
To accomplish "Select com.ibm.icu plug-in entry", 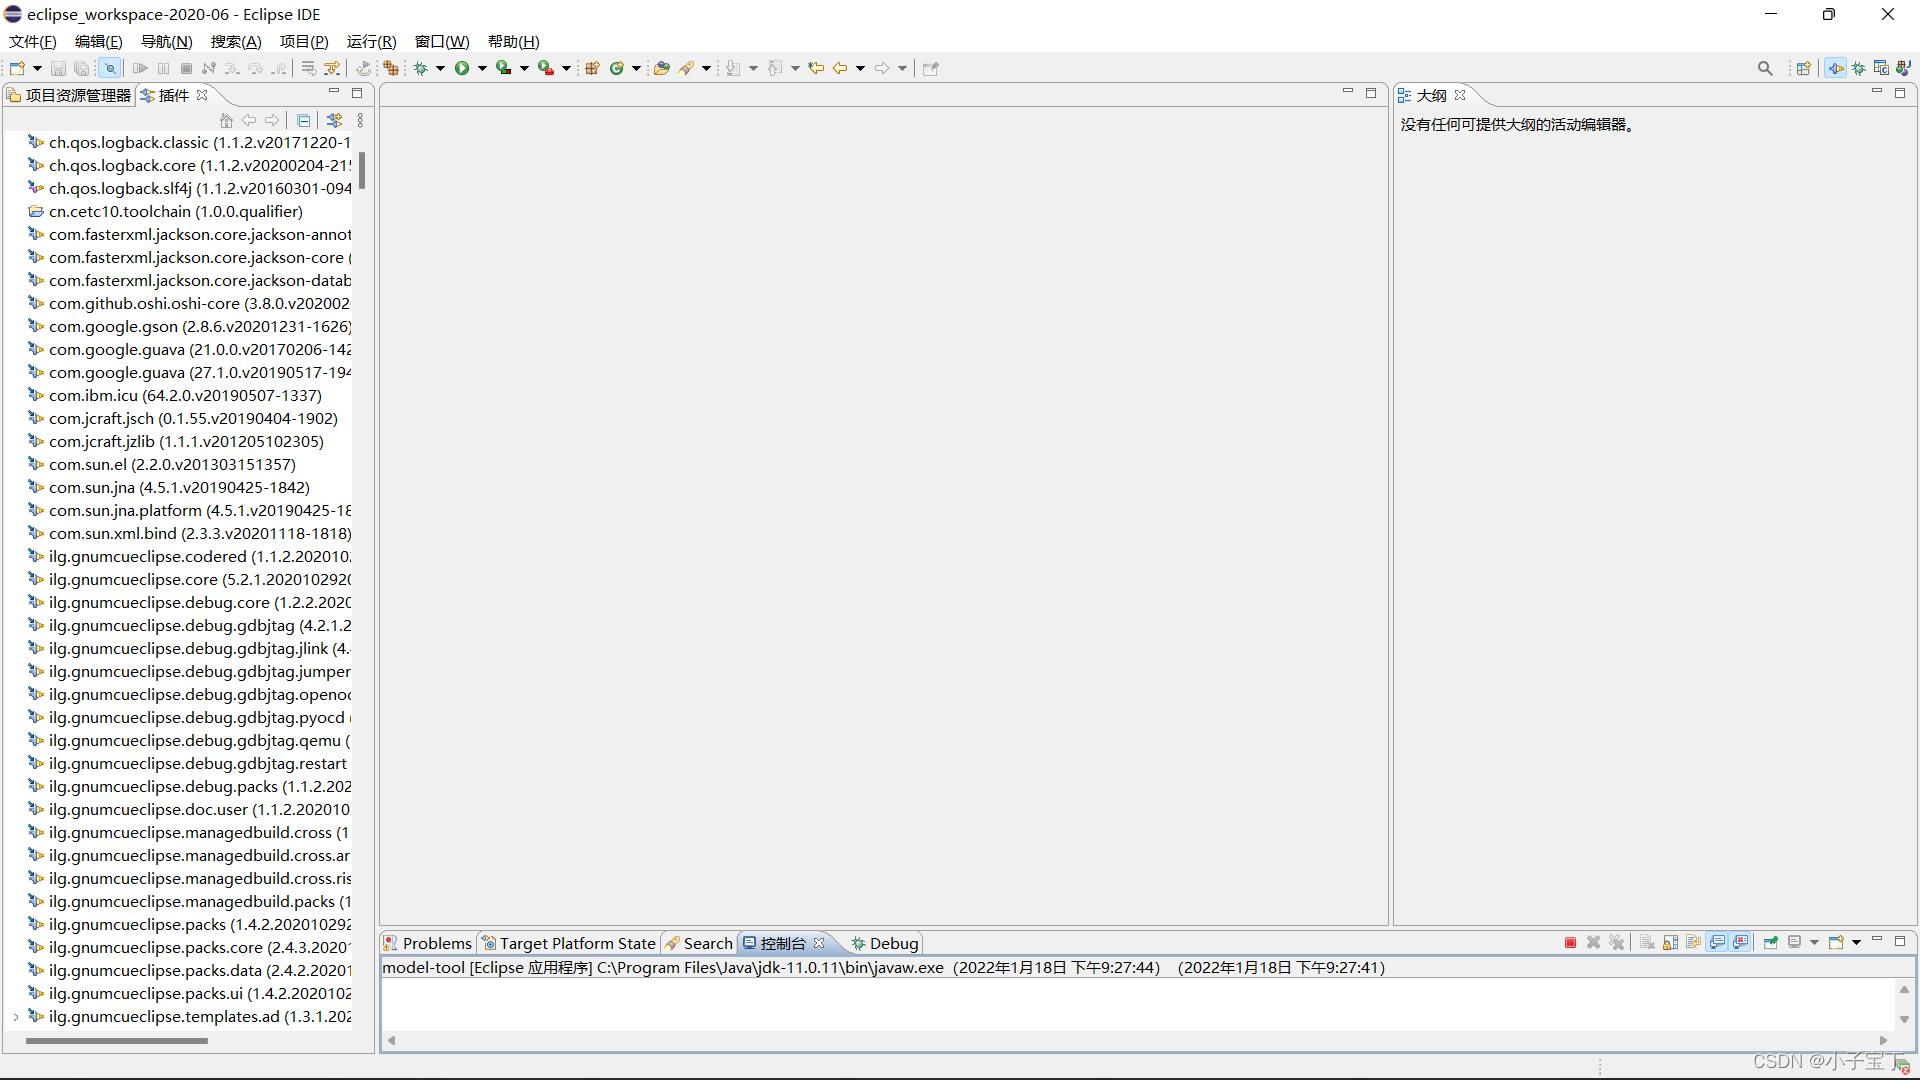I will click(175, 395).
